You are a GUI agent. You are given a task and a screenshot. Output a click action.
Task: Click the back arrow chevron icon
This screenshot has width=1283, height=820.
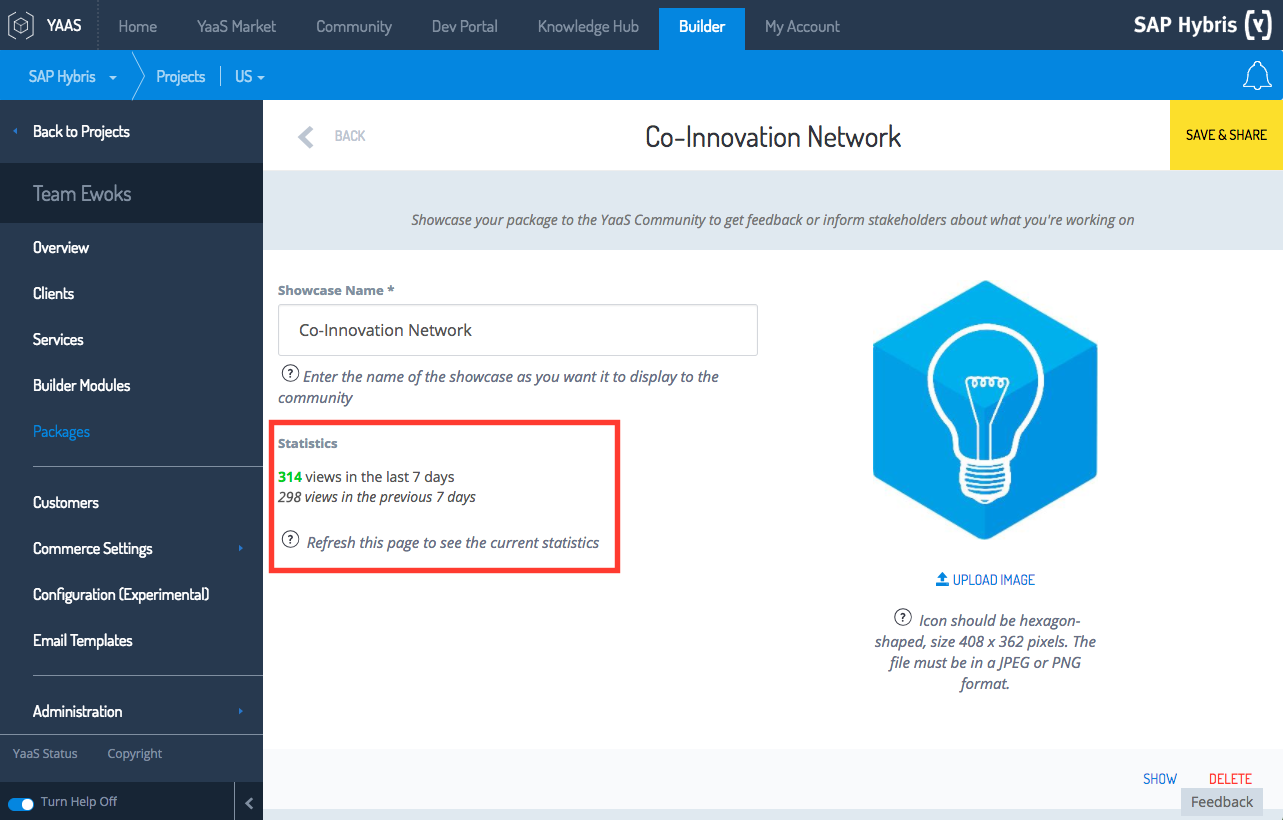pos(306,136)
